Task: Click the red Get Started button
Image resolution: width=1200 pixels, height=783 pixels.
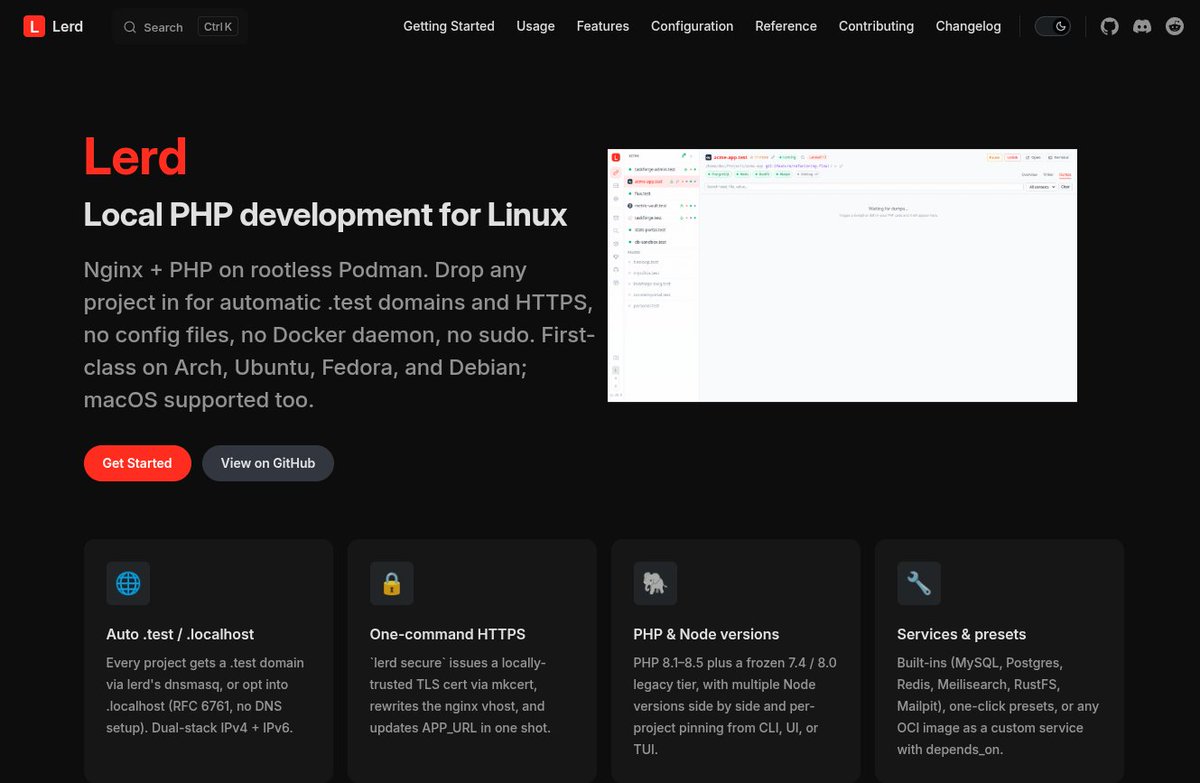Action: 137,463
